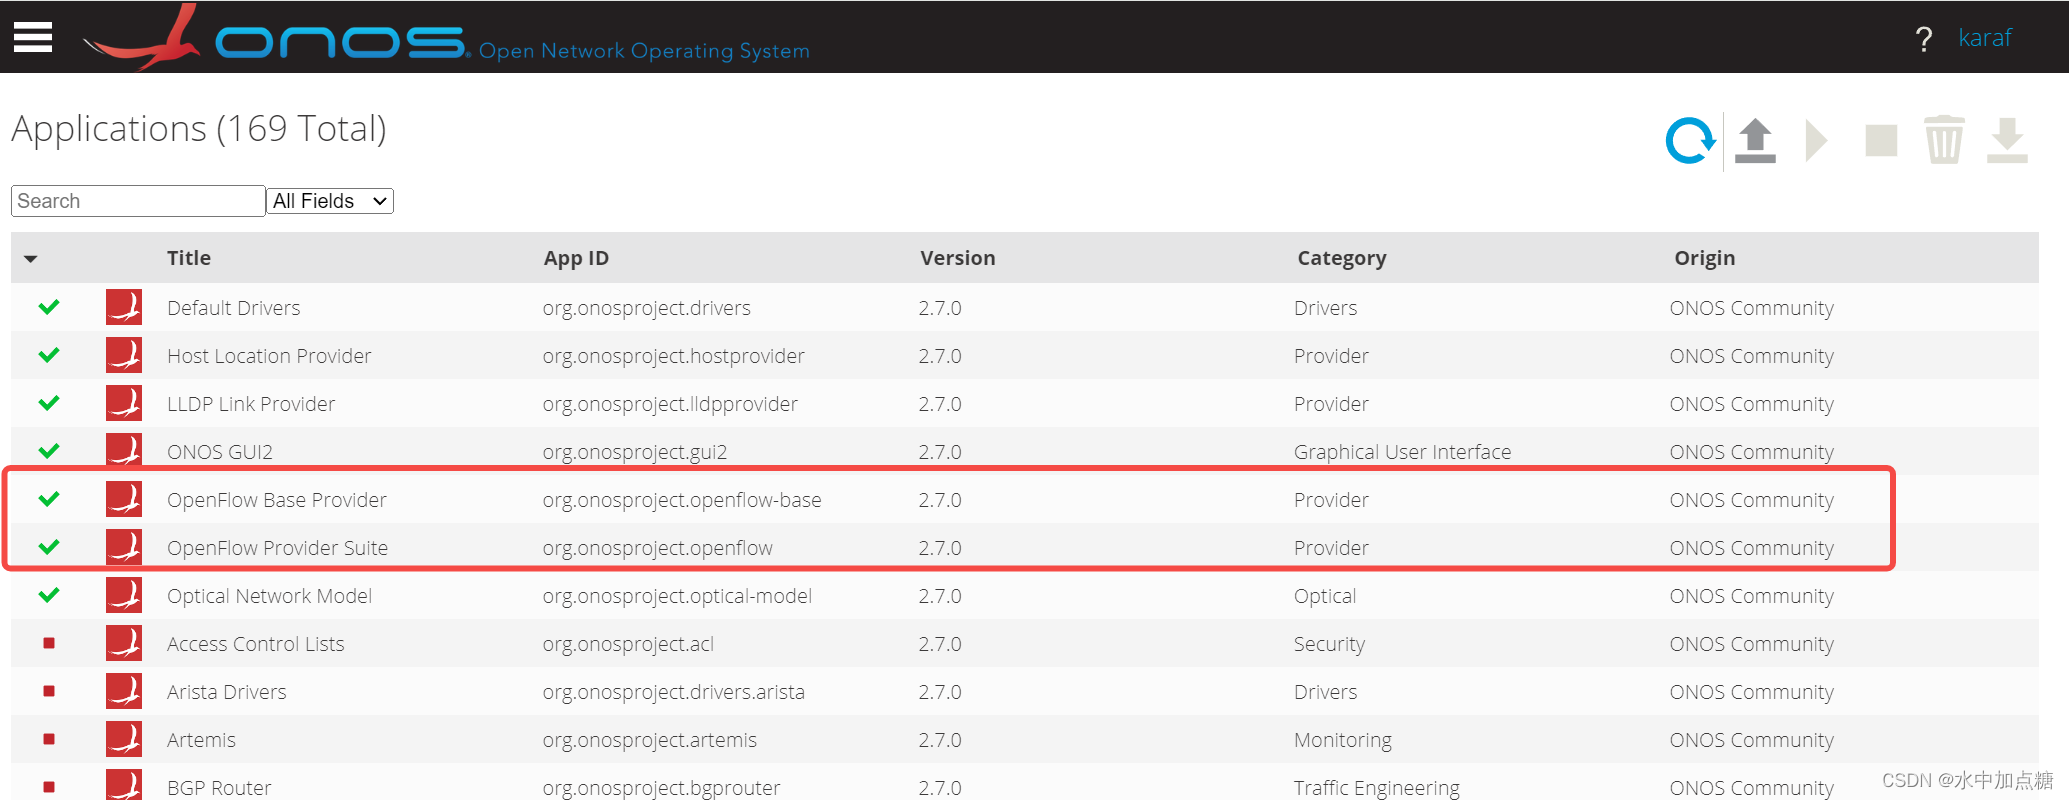Click org.onosproject.drivers.arista app ID

coord(674,692)
